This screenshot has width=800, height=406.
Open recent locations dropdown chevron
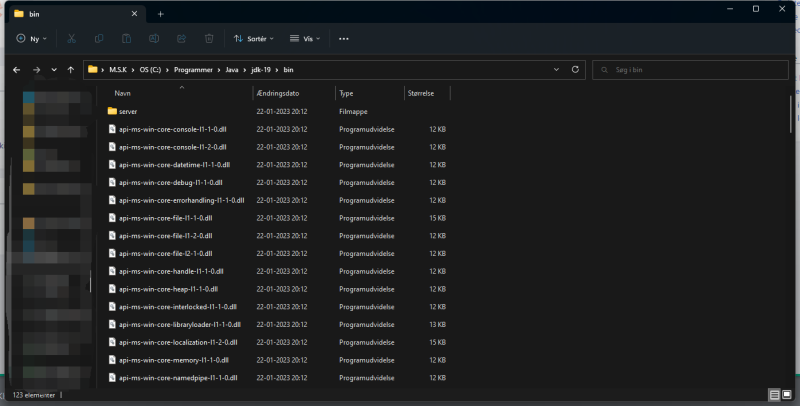coord(54,70)
